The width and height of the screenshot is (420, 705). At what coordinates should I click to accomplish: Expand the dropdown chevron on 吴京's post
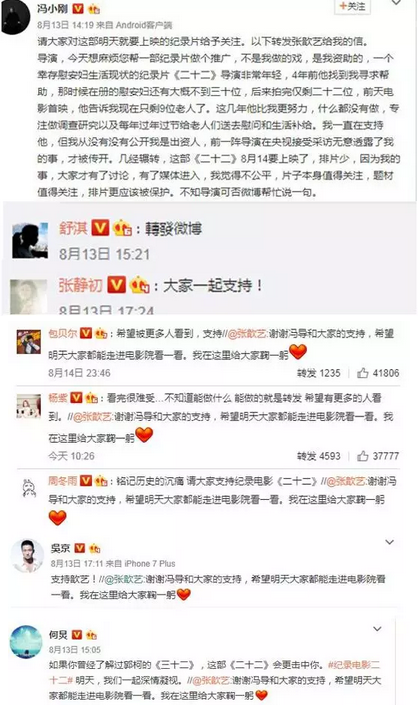coord(390,542)
